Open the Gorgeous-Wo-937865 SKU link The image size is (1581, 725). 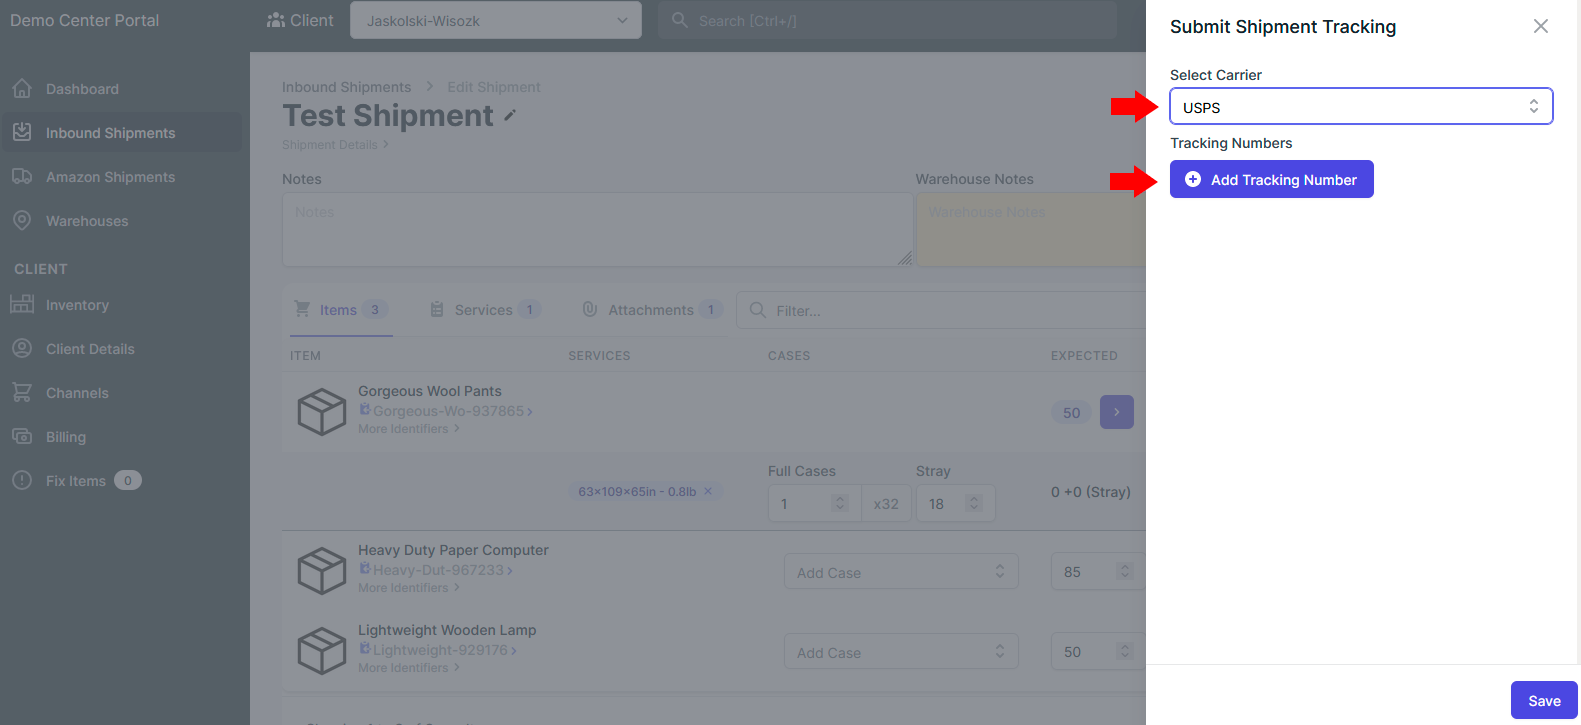446,411
